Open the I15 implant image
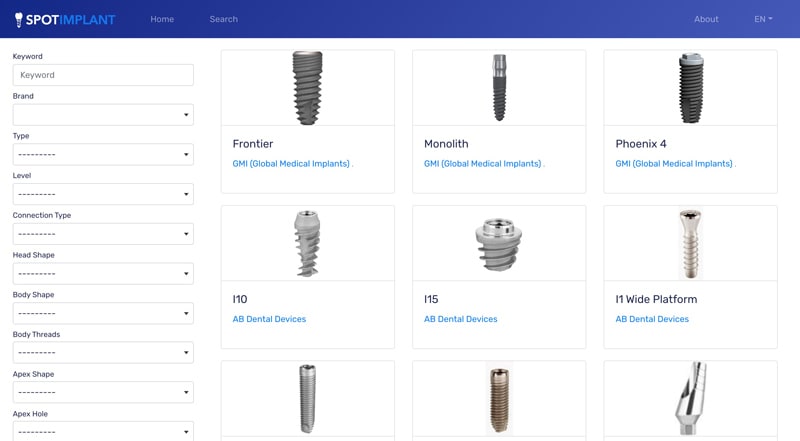Screen dimensions: 800x441 click(x=499, y=243)
